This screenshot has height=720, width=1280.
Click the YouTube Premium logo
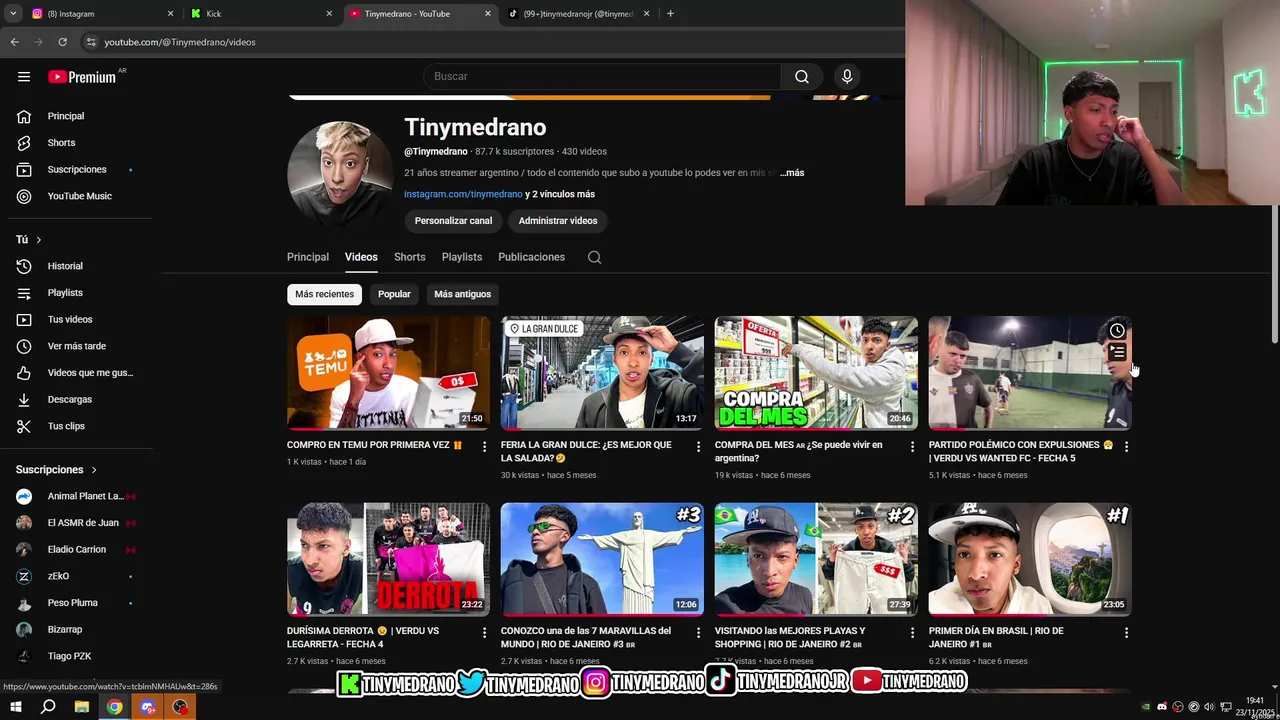coord(82,77)
